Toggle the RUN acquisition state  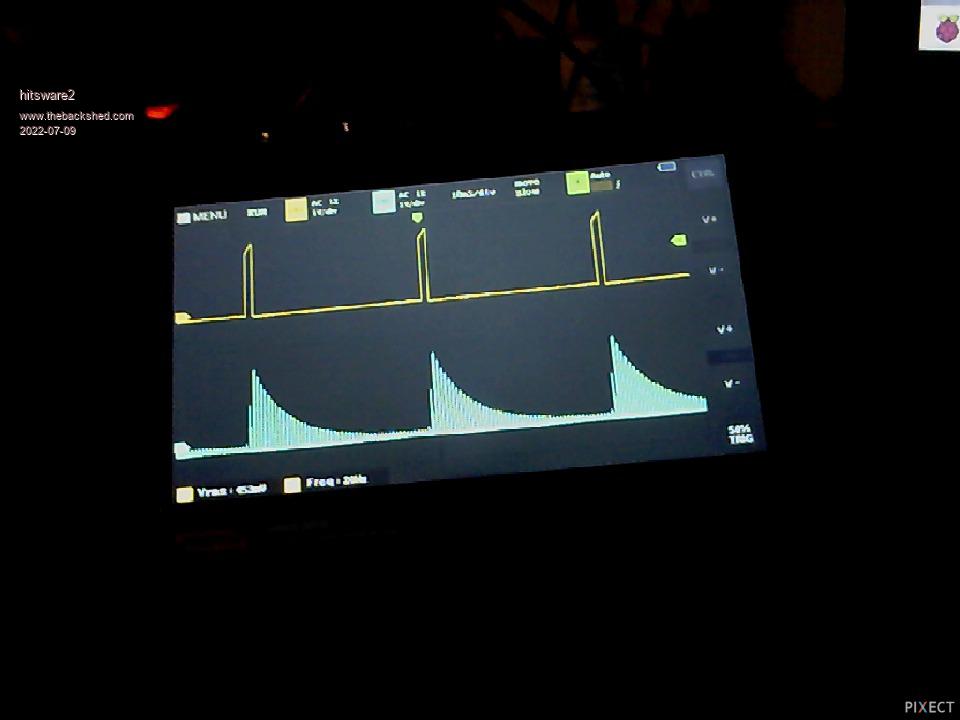(x=257, y=212)
